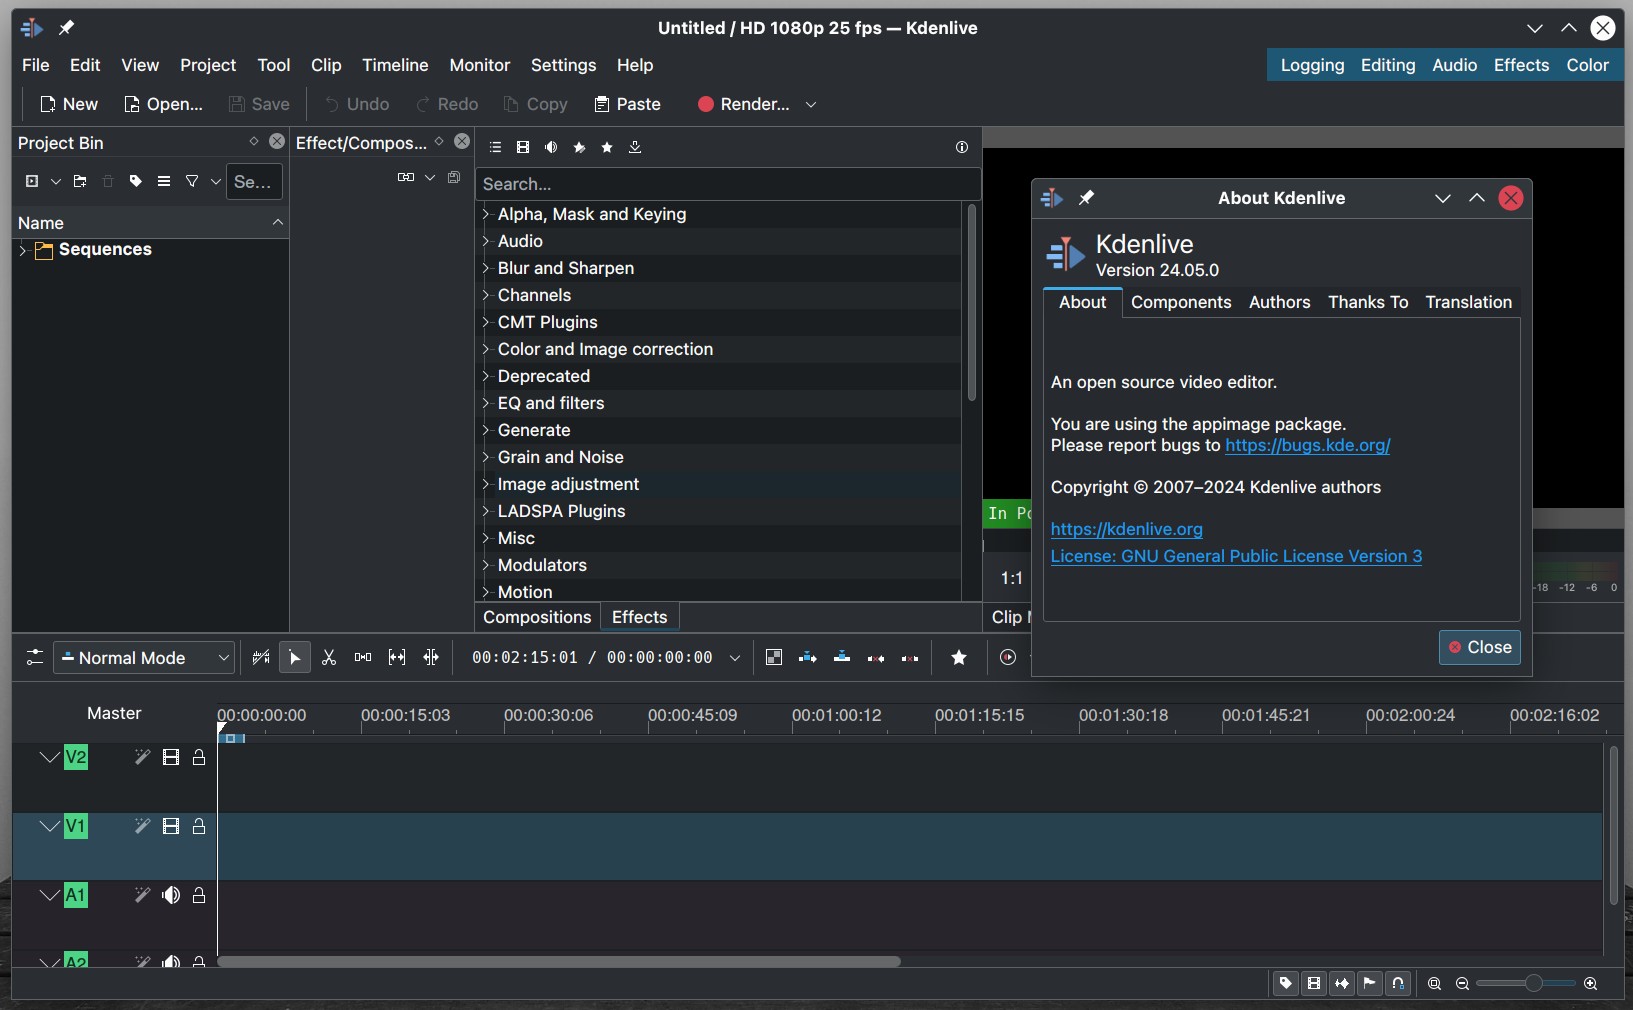Open the timecode format dropdown arrow

[x=735, y=658]
